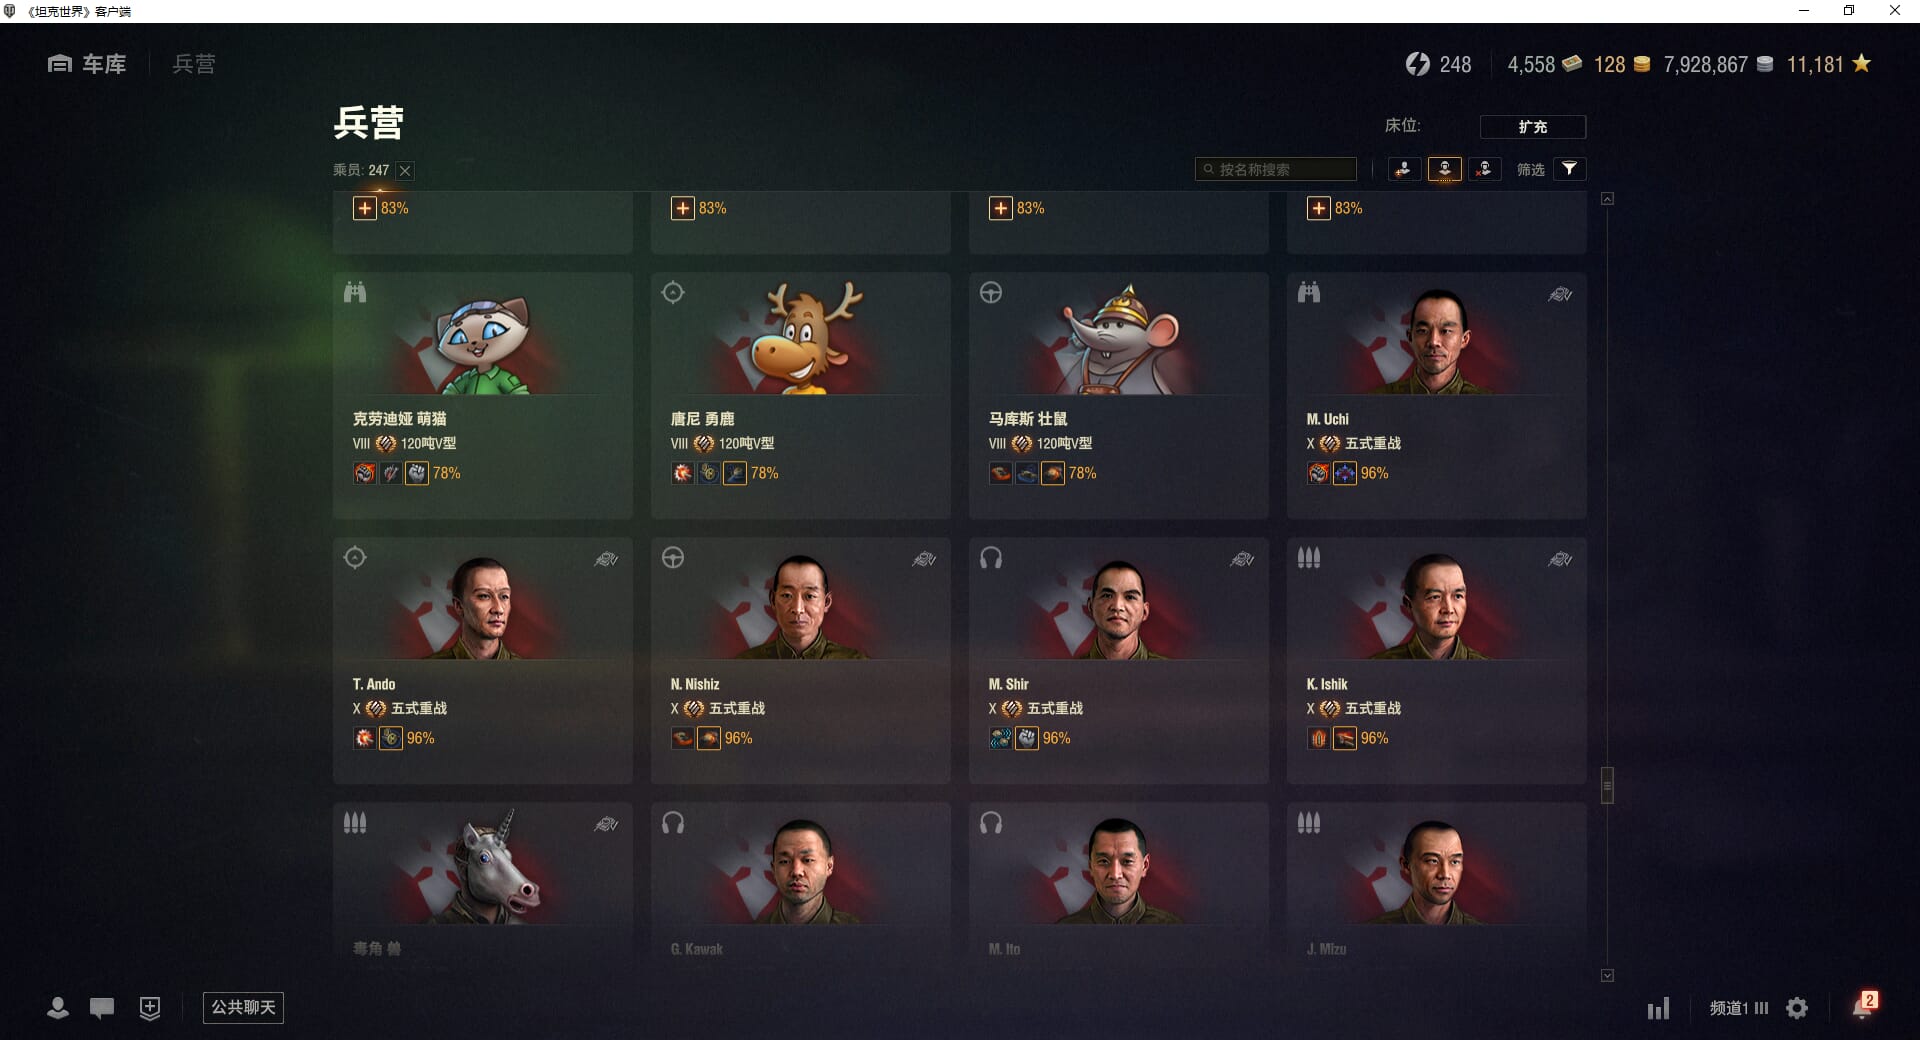Open the contacts person icon at bottom

[x=58, y=1008]
